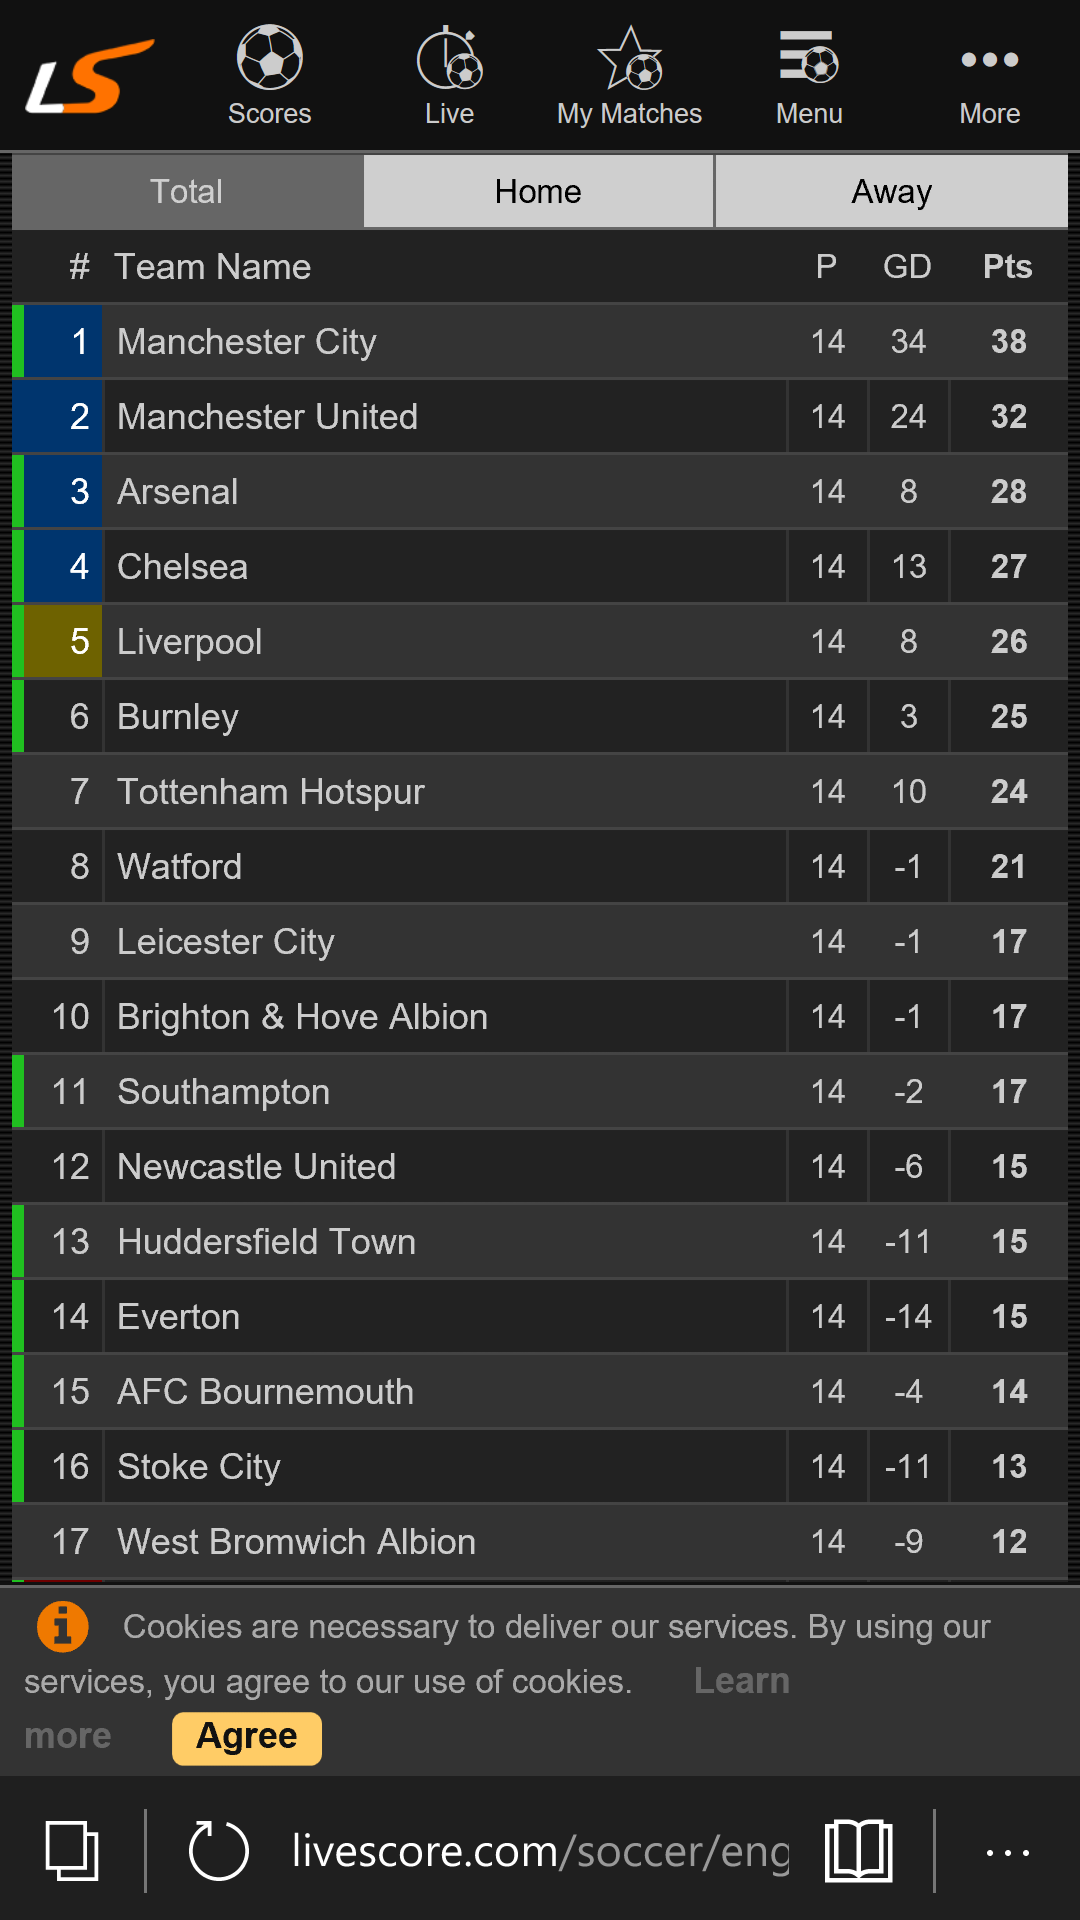Open the Menu icon
Viewport: 1080px width, 1920px height.
tap(809, 59)
